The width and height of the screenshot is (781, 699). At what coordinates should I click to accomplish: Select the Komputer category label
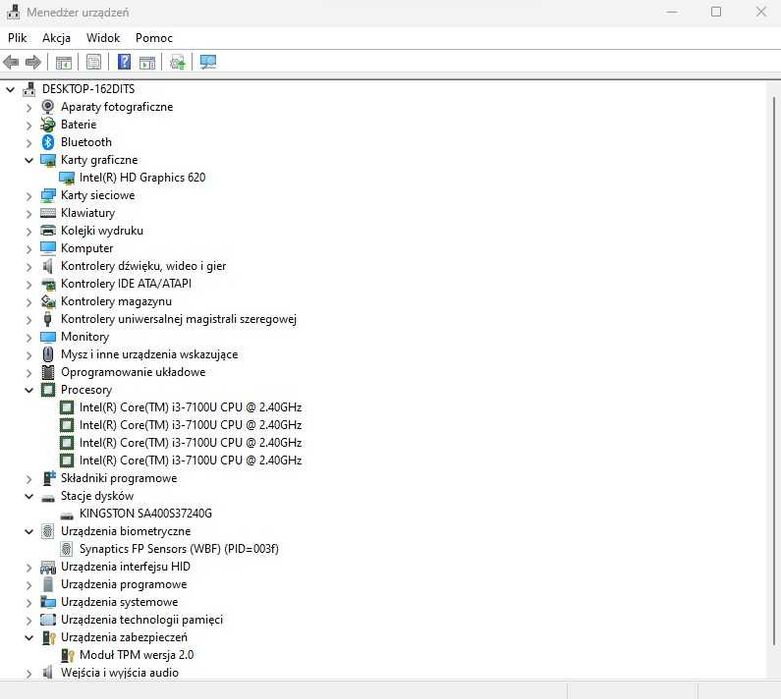point(87,248)
